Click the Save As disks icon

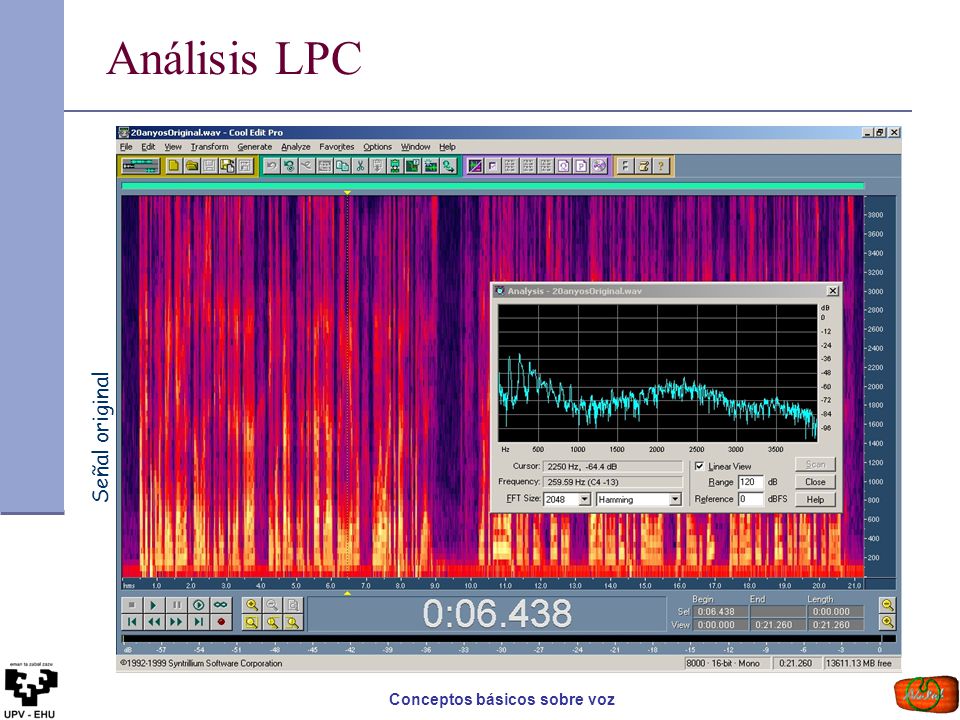point(227,166)
